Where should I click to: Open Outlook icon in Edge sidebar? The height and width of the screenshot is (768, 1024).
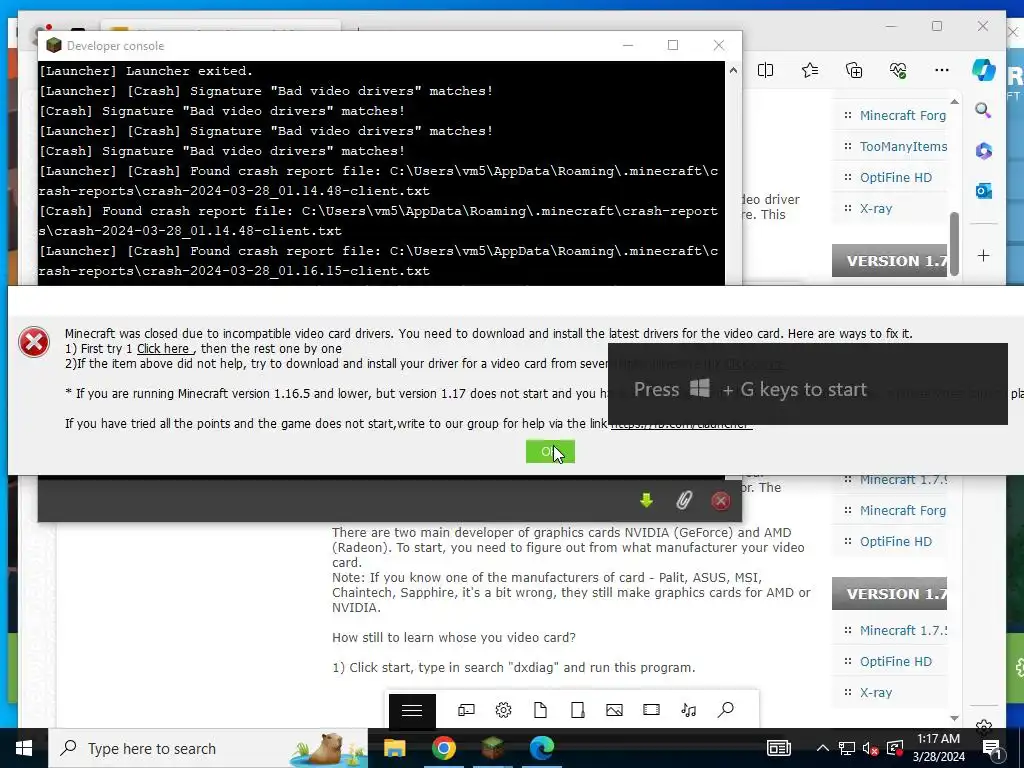[x=984, y=191]
